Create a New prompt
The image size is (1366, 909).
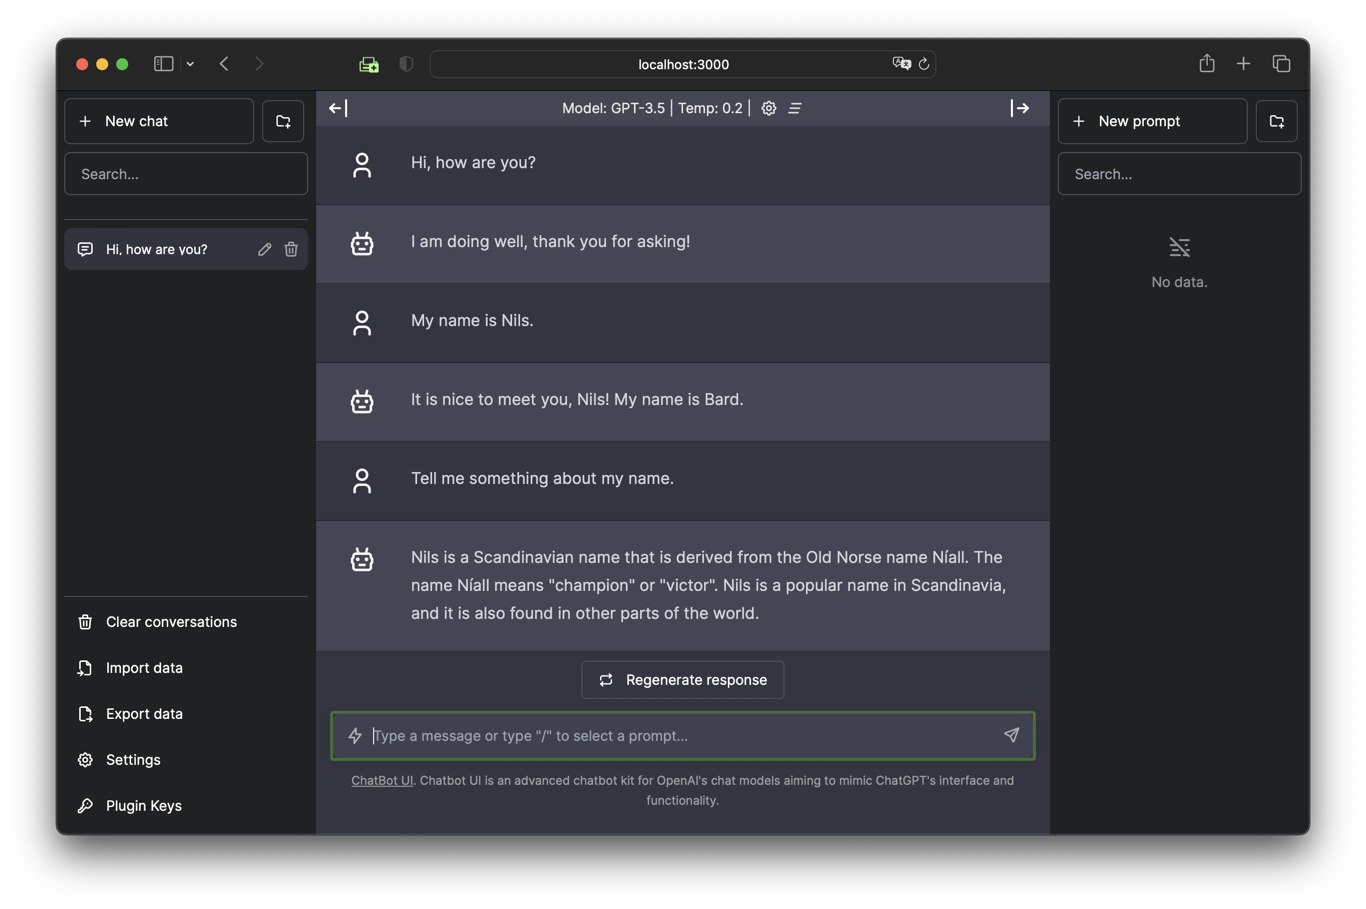coord(1152,121)
